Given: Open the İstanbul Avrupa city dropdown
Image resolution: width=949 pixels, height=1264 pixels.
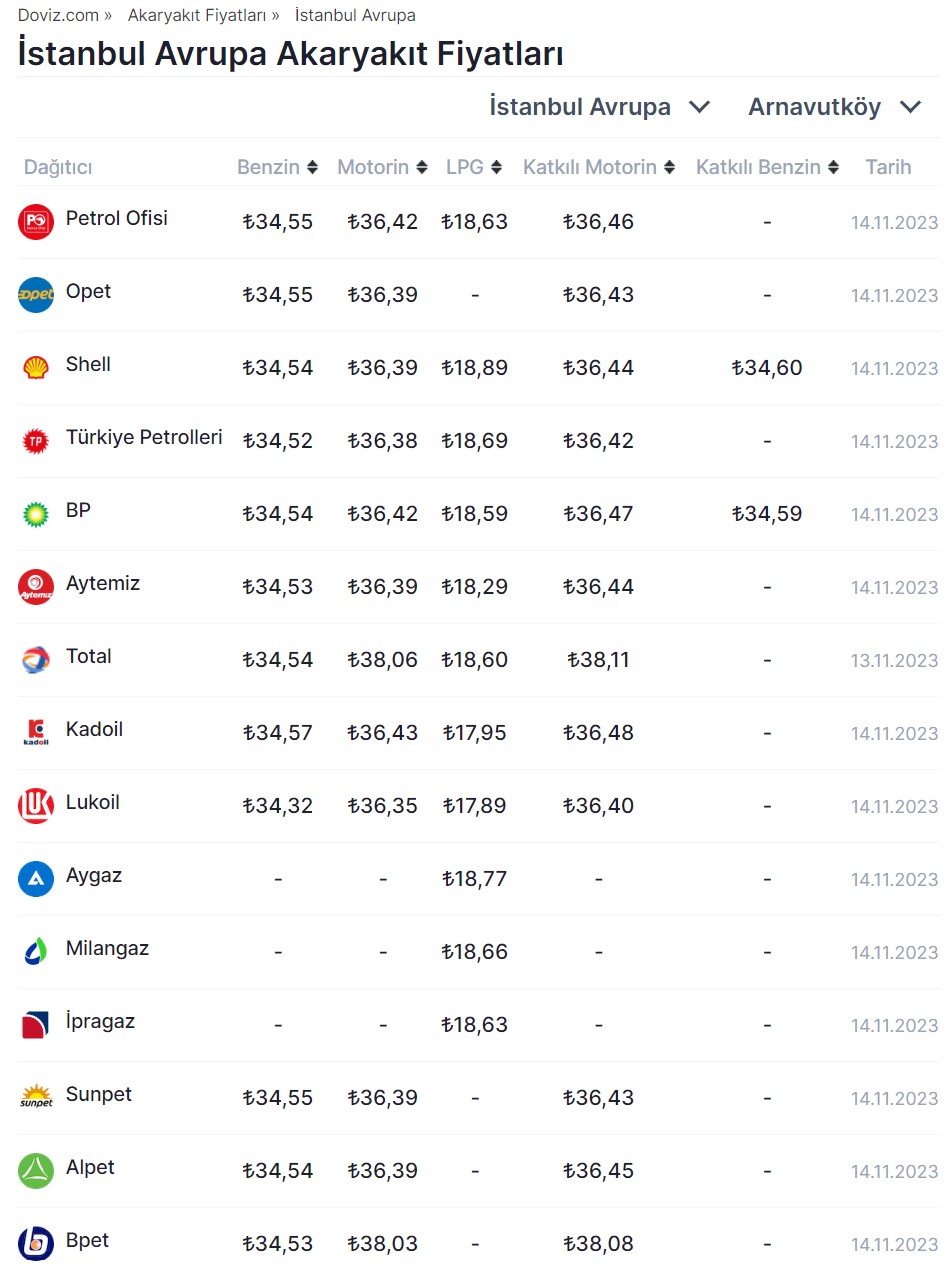Looking at the screenshot, I should click(x=599, y=107).
